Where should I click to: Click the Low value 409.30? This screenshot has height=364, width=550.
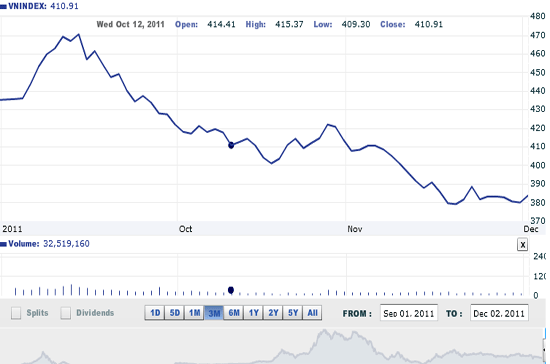tap(356, 25)
